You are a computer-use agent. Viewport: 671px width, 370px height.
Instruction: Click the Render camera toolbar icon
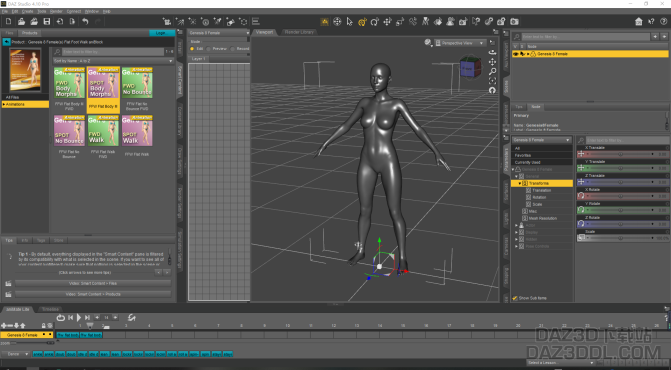tap(514, 21)
